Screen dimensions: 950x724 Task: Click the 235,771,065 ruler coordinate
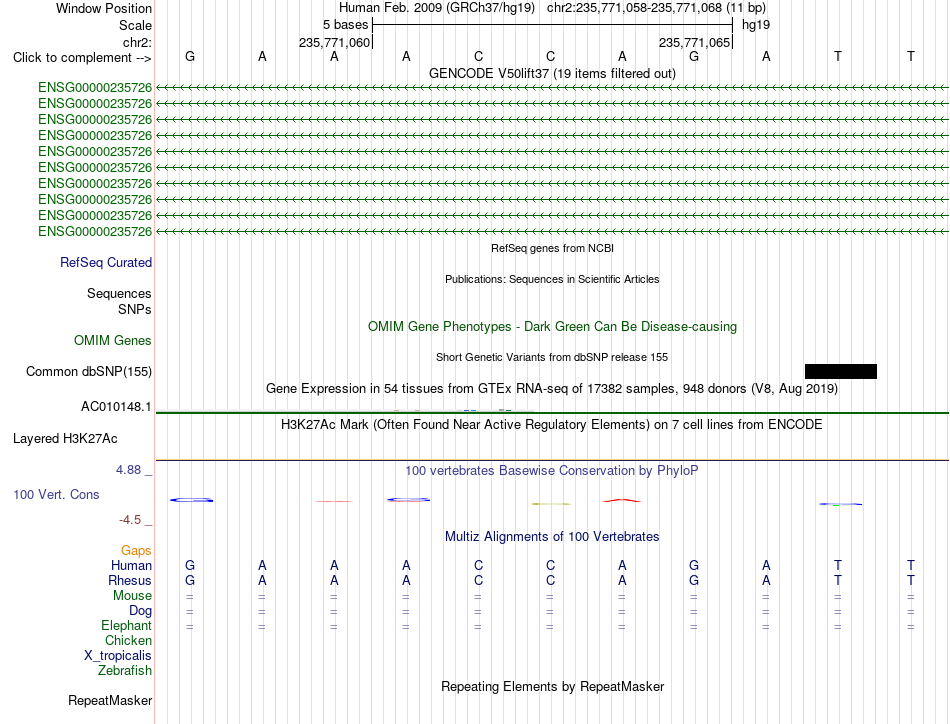(694, 42)
